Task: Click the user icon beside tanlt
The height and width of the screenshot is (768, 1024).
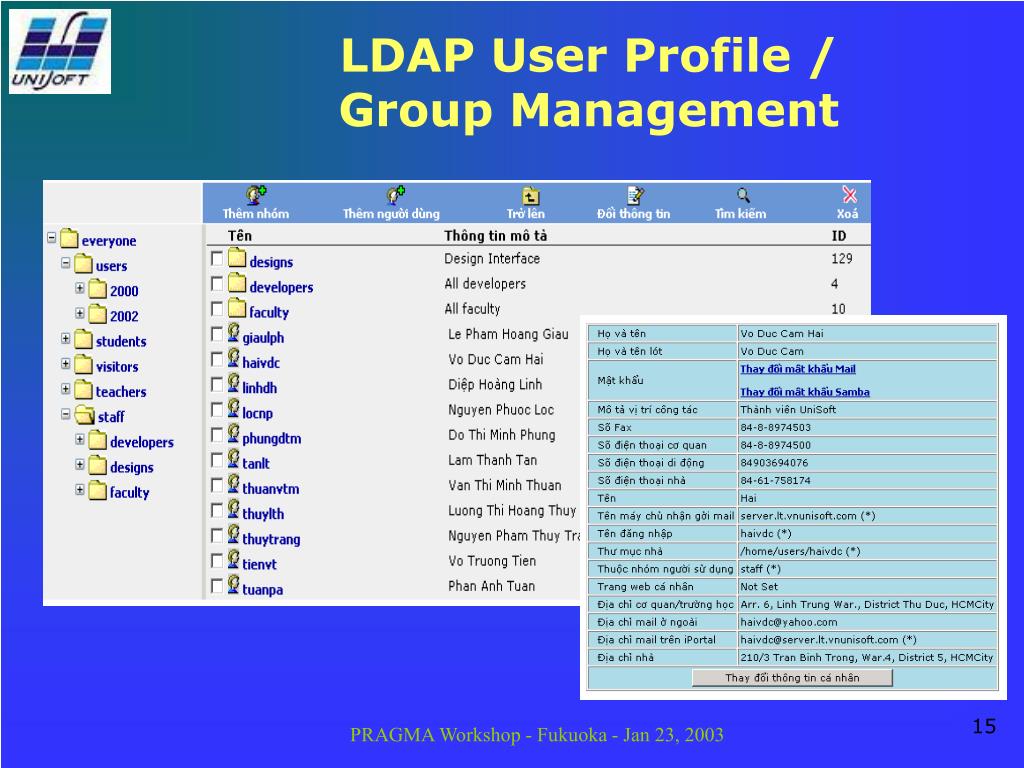Action: tap(233, 459)
